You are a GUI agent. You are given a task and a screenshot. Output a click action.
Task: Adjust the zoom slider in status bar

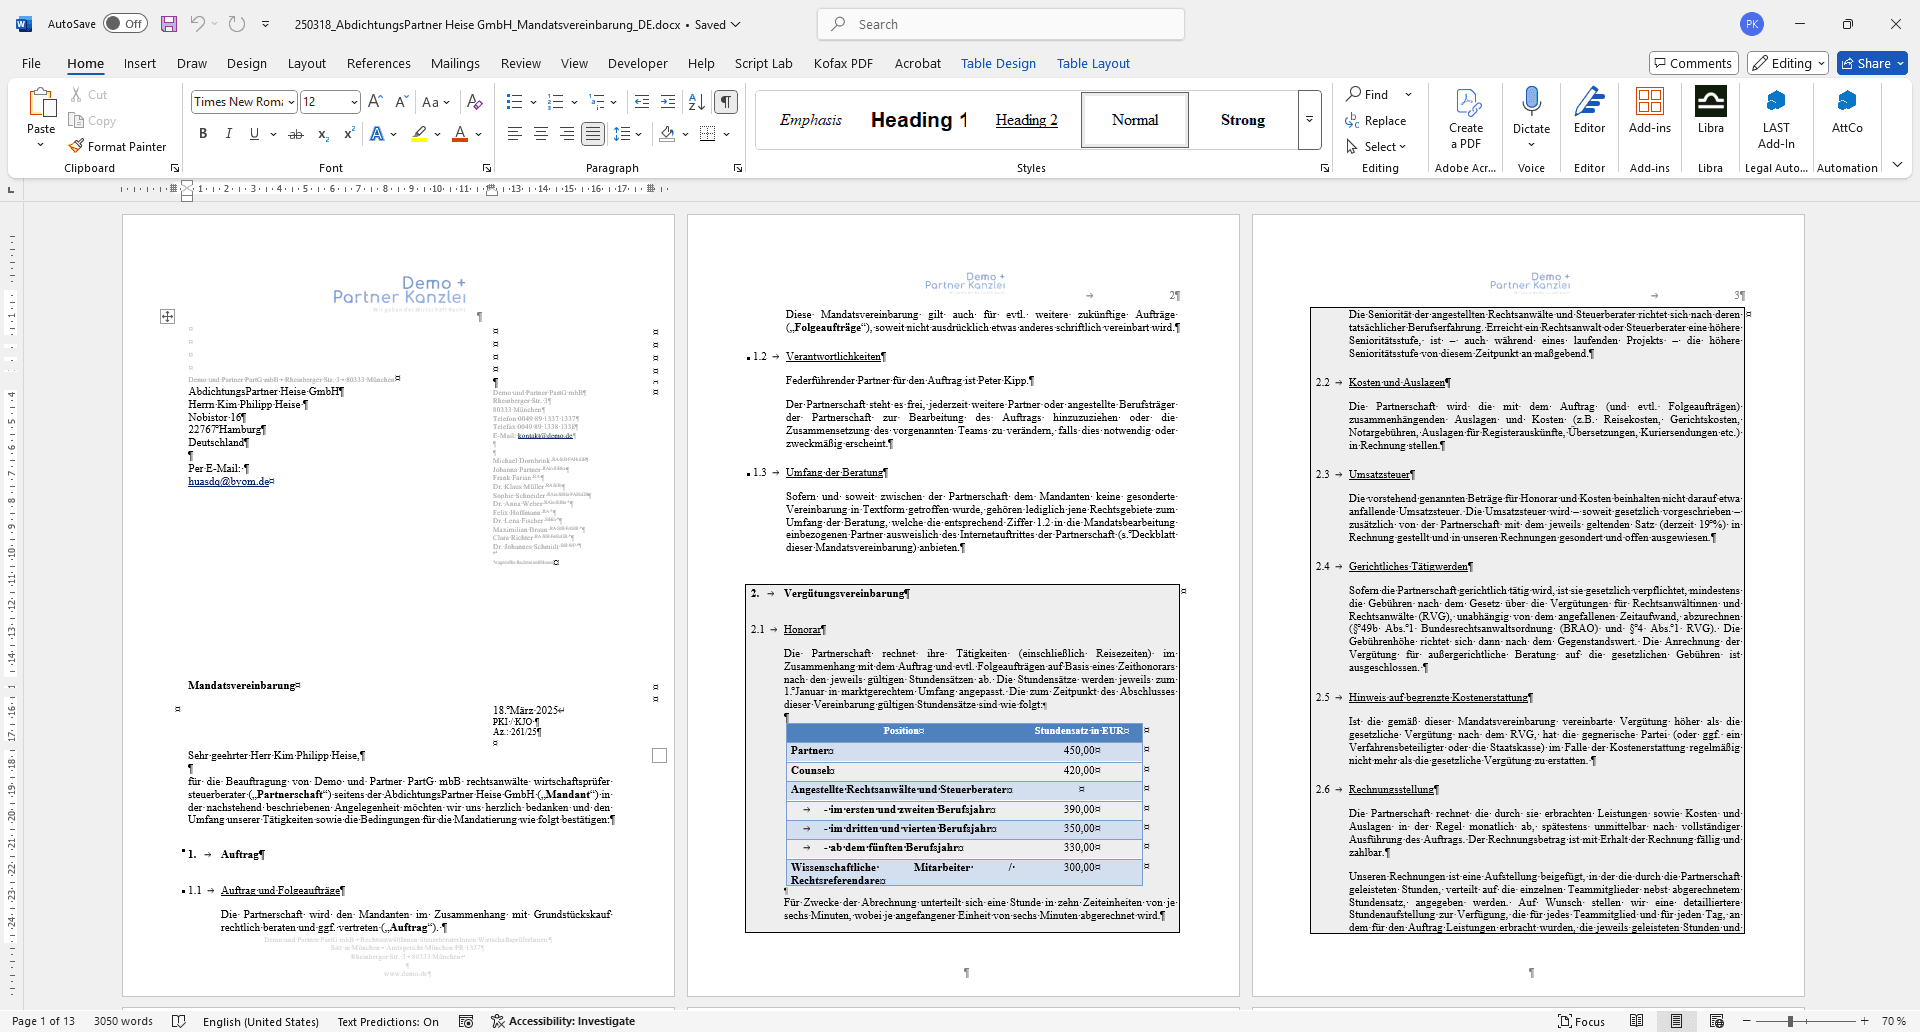point(1790,1021)
